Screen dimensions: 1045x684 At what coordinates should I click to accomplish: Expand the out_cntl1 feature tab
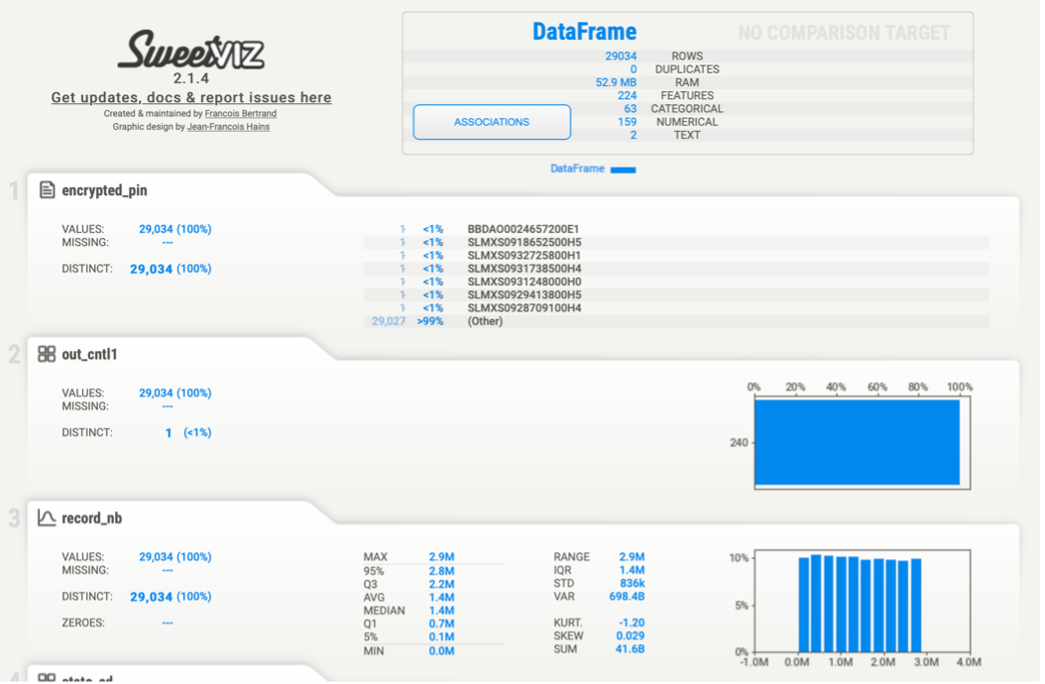click(89, 354)
